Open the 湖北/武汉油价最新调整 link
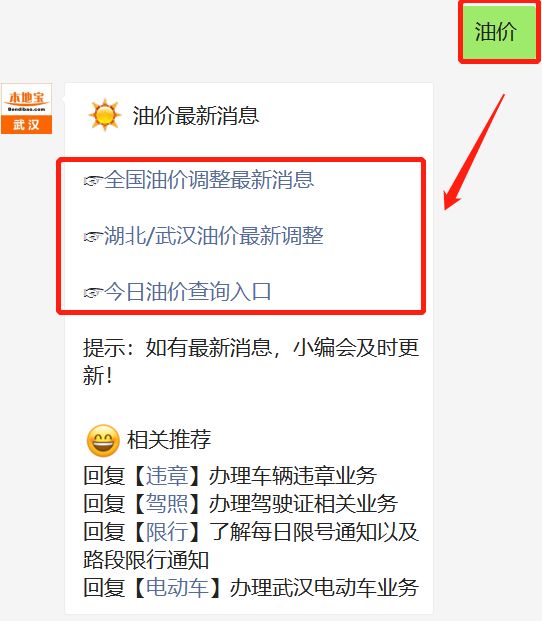This screenshot has width=542, height=621. [x=214, y=236]
